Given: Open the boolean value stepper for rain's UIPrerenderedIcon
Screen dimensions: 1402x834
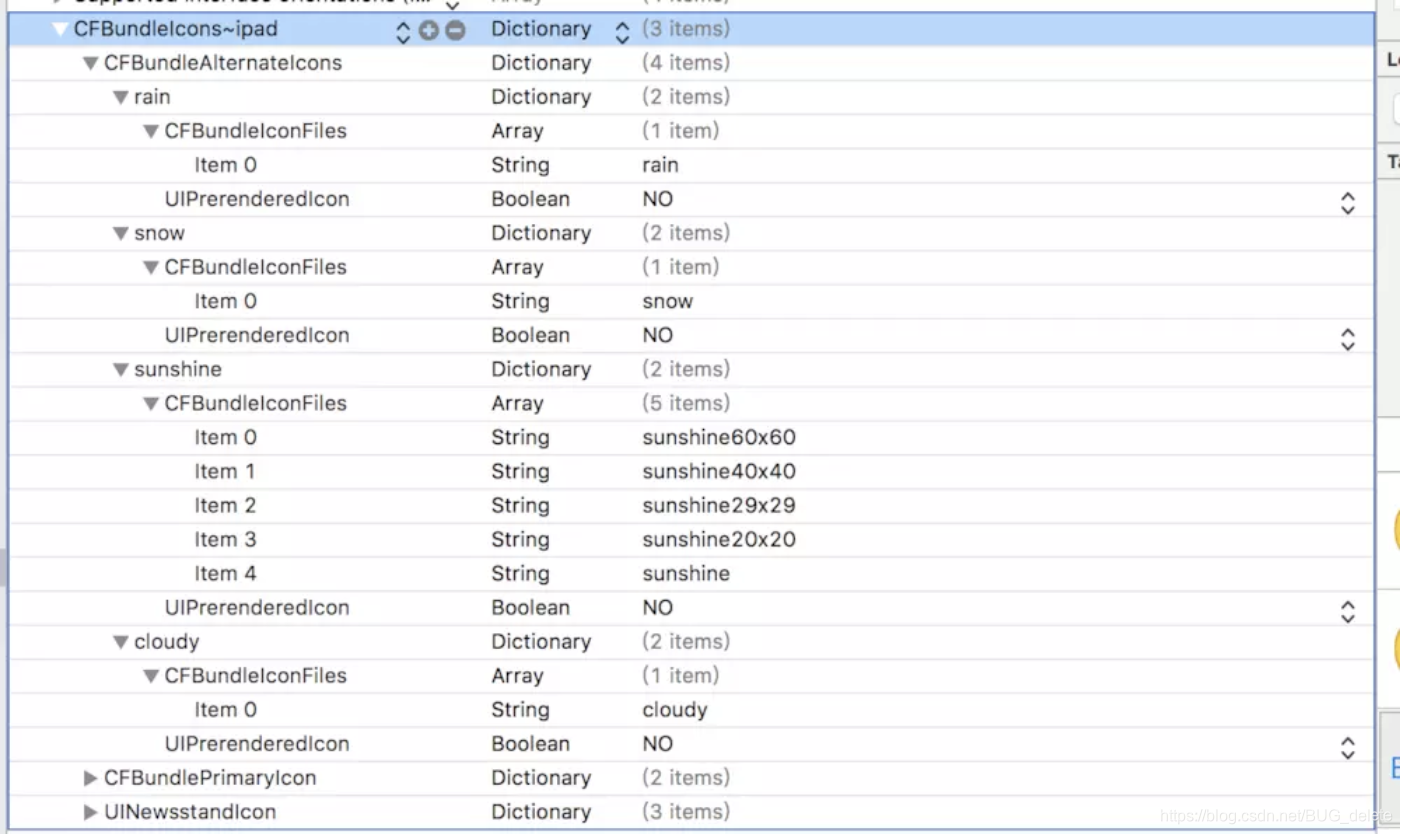Looking at the screenshot, I should (1347, 202).
